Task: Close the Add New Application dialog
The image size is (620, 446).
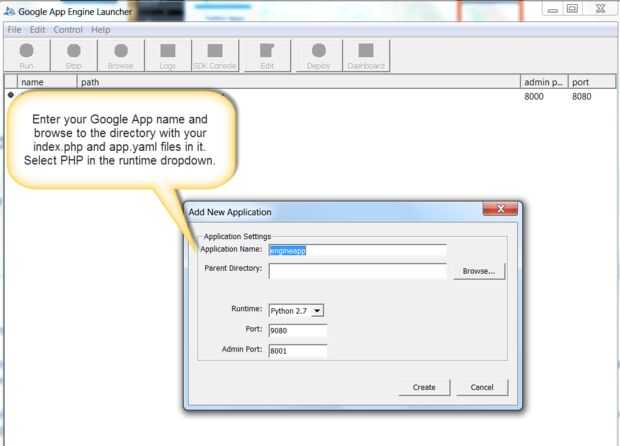Action: click(500, 209)
